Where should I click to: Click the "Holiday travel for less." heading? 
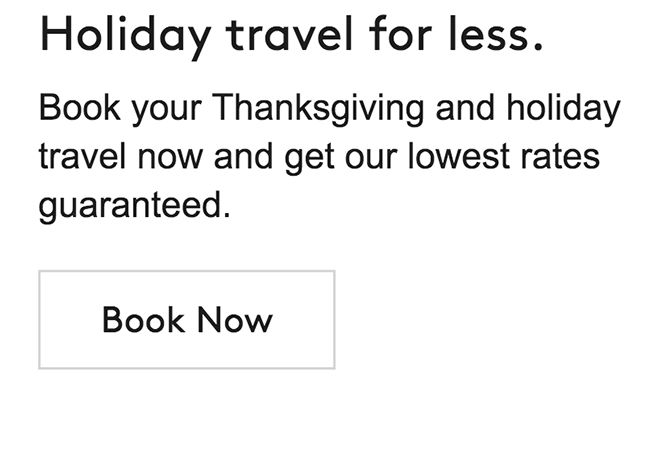pos(291,35)
